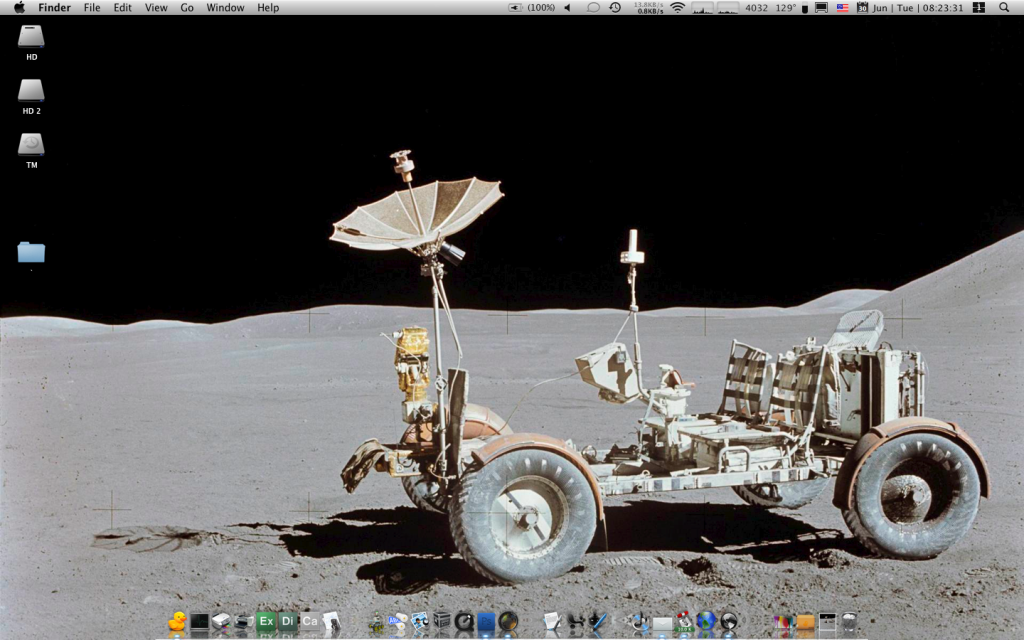Open the Go menu
This screenshot has height=640, width=1024.
[x=187, y=7]
